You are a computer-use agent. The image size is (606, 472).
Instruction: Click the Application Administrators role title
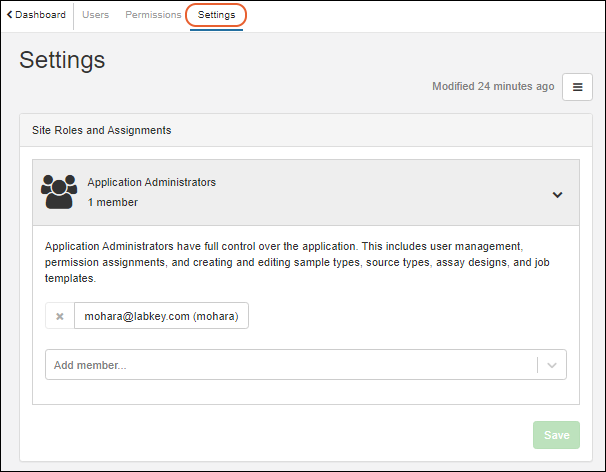tap(151, 182)
